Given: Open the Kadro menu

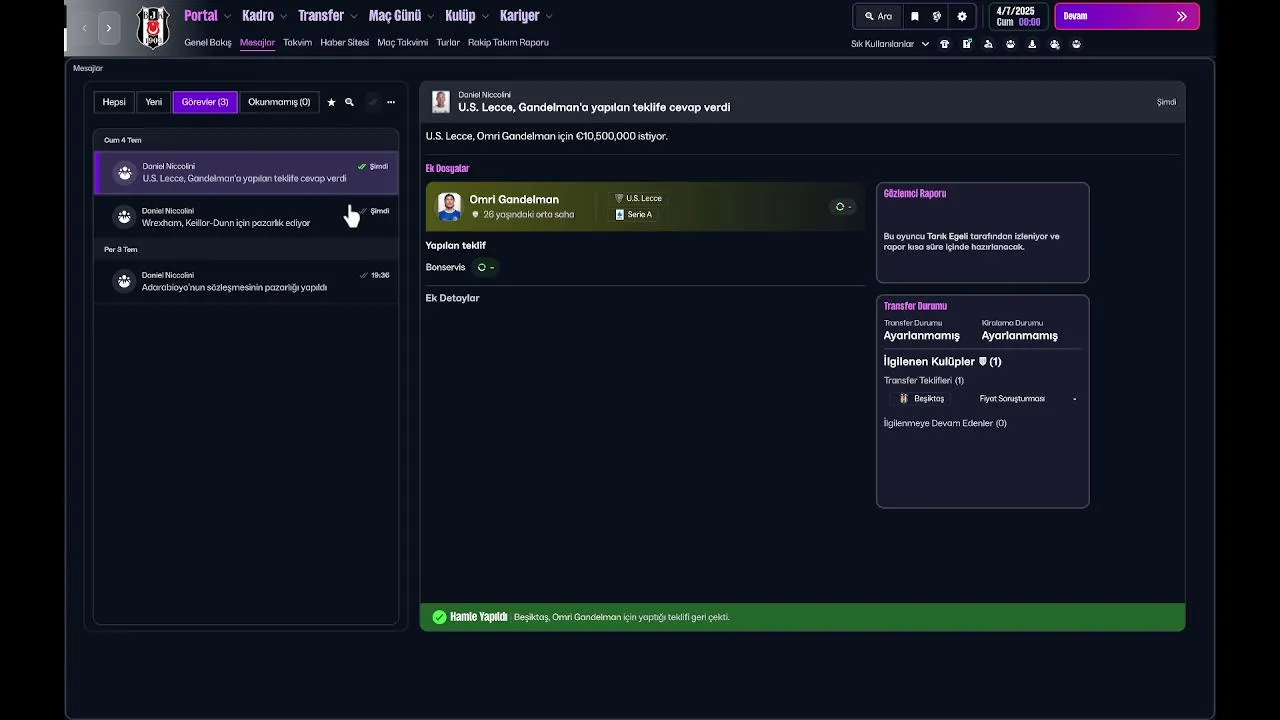Looking at the screenshot, I should click(258, 16).
